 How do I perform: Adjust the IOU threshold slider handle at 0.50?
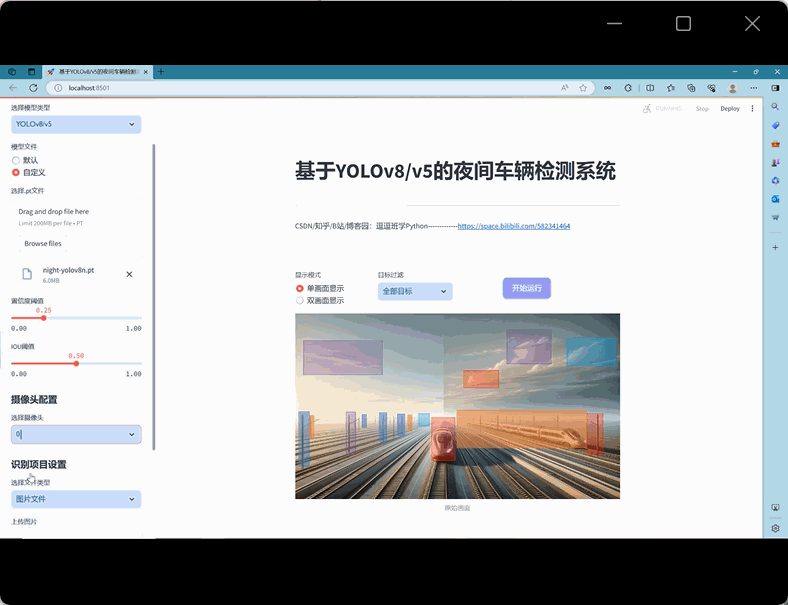(x=76, y=363)
